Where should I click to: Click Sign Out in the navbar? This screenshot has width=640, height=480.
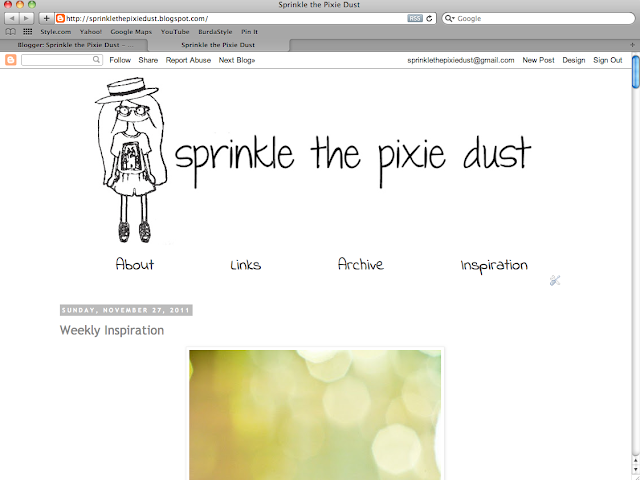pos(608,60)
